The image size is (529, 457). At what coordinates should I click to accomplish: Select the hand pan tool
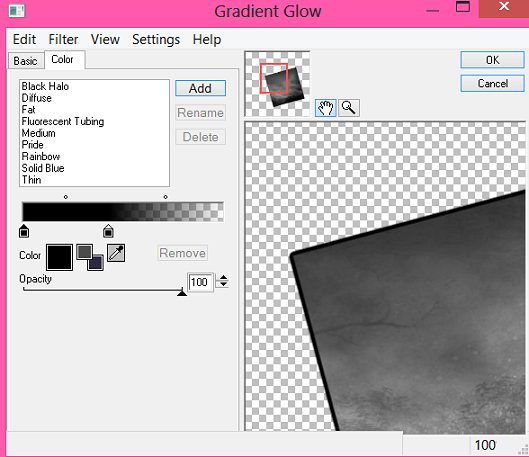click(325, 108)
